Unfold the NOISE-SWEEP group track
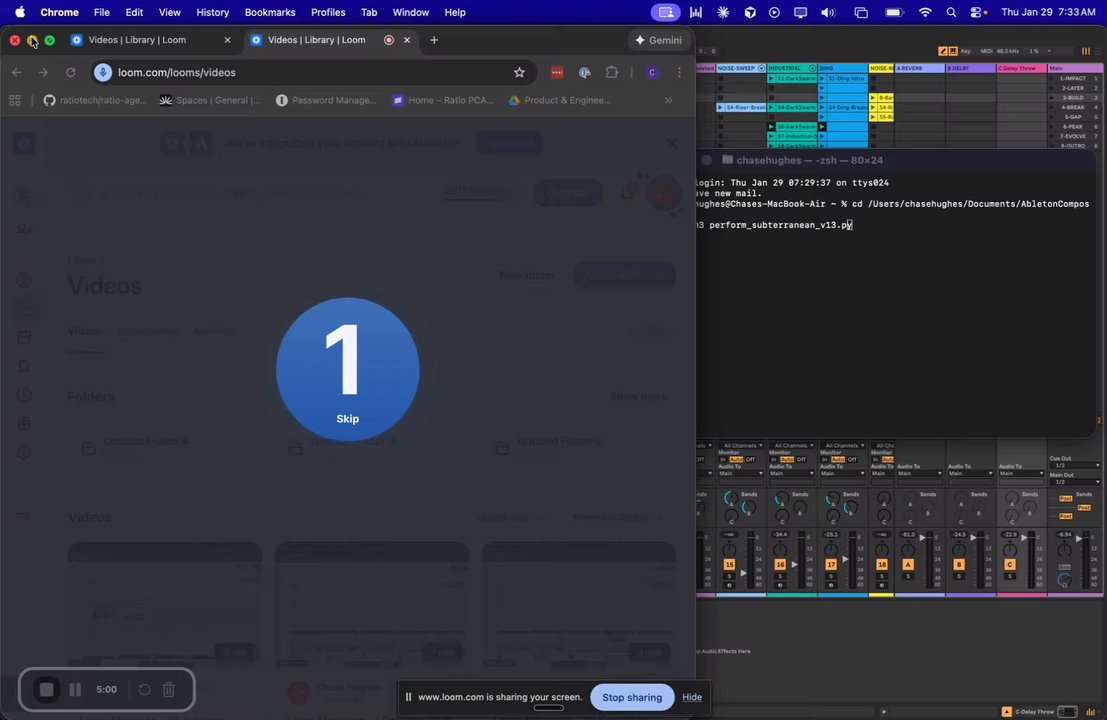Viewport: 1107px width, 720px height. click(x=761, y=68)
